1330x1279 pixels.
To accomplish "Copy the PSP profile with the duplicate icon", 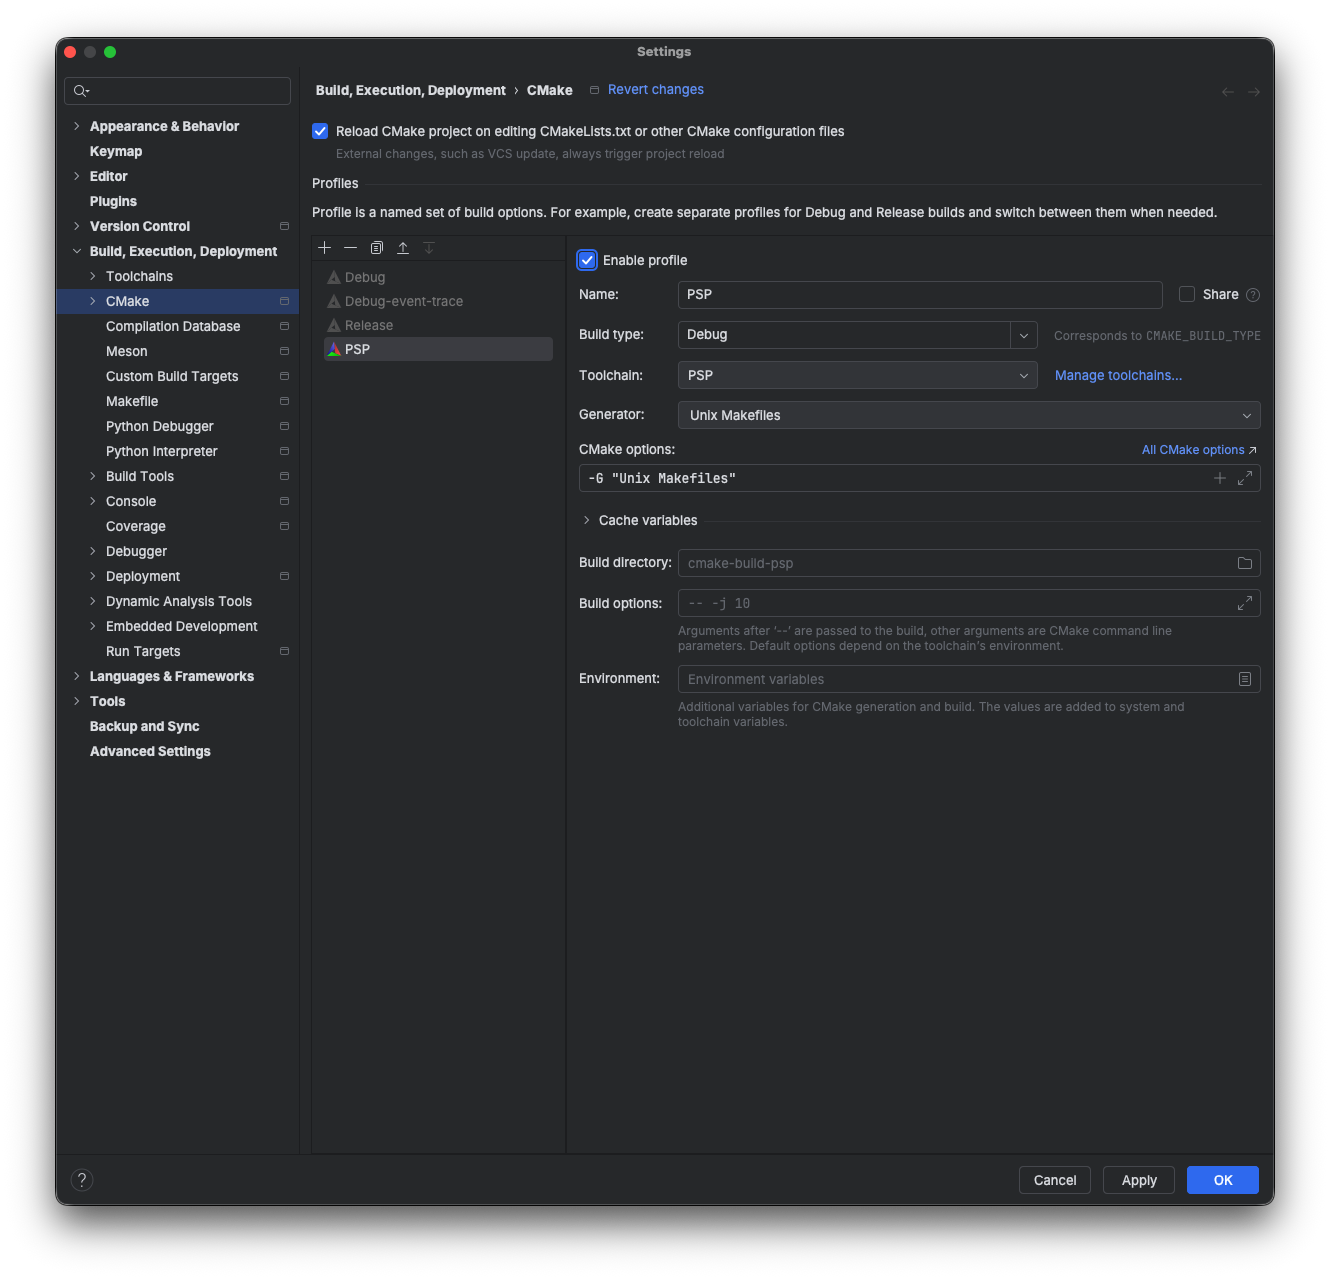I will [377, 247].
